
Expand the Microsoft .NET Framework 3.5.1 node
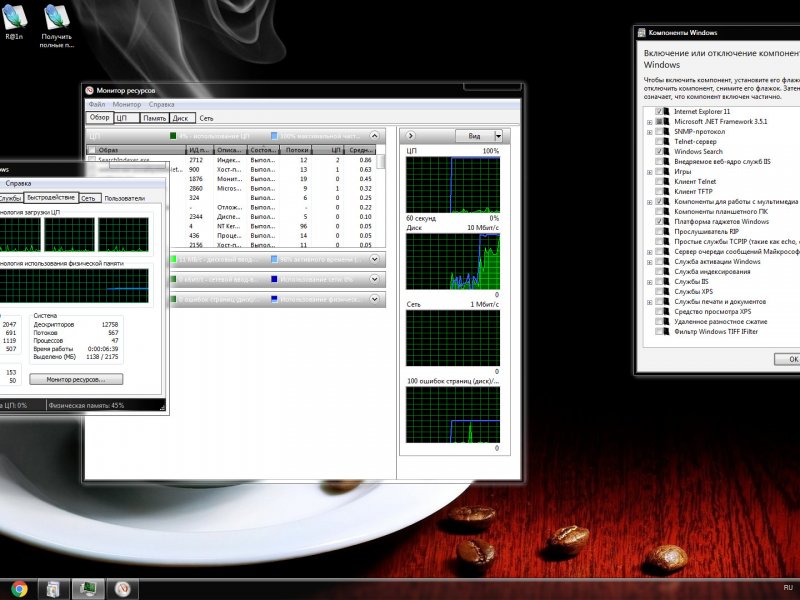point(649,122)
